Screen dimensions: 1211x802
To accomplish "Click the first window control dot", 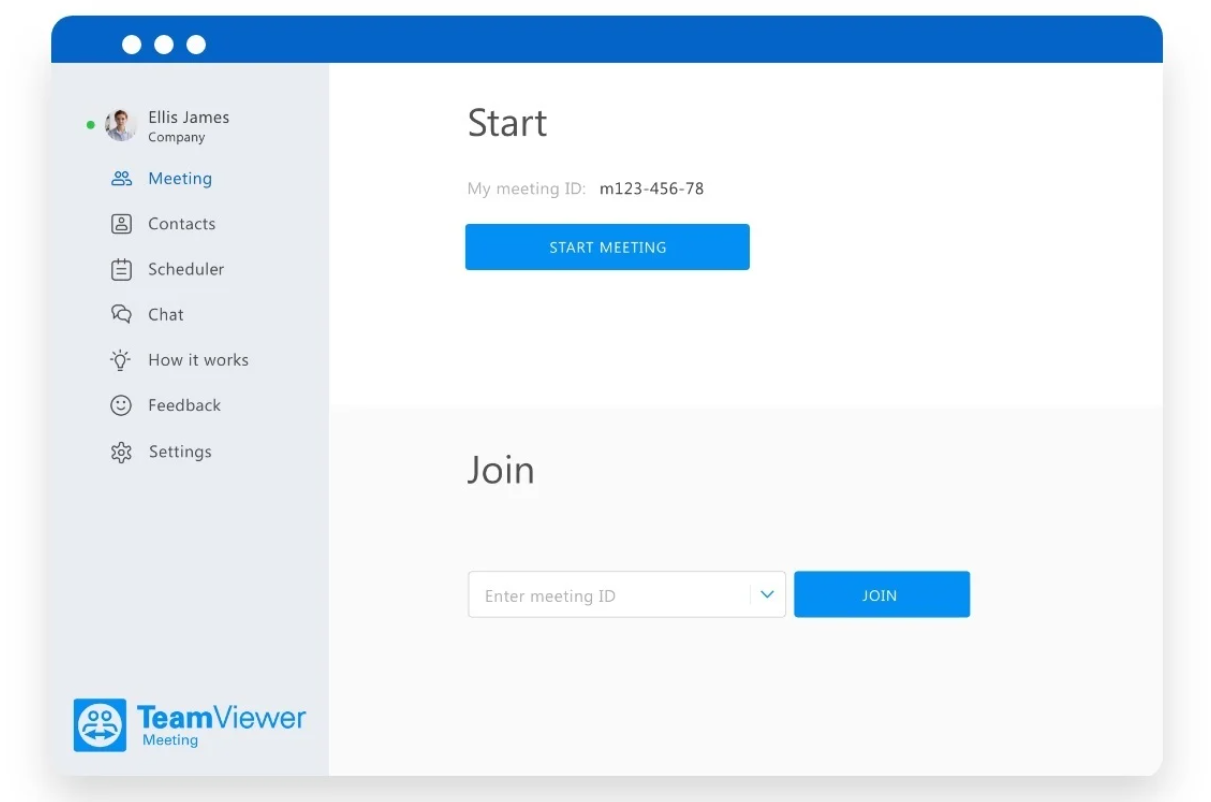I will [132, 44].
